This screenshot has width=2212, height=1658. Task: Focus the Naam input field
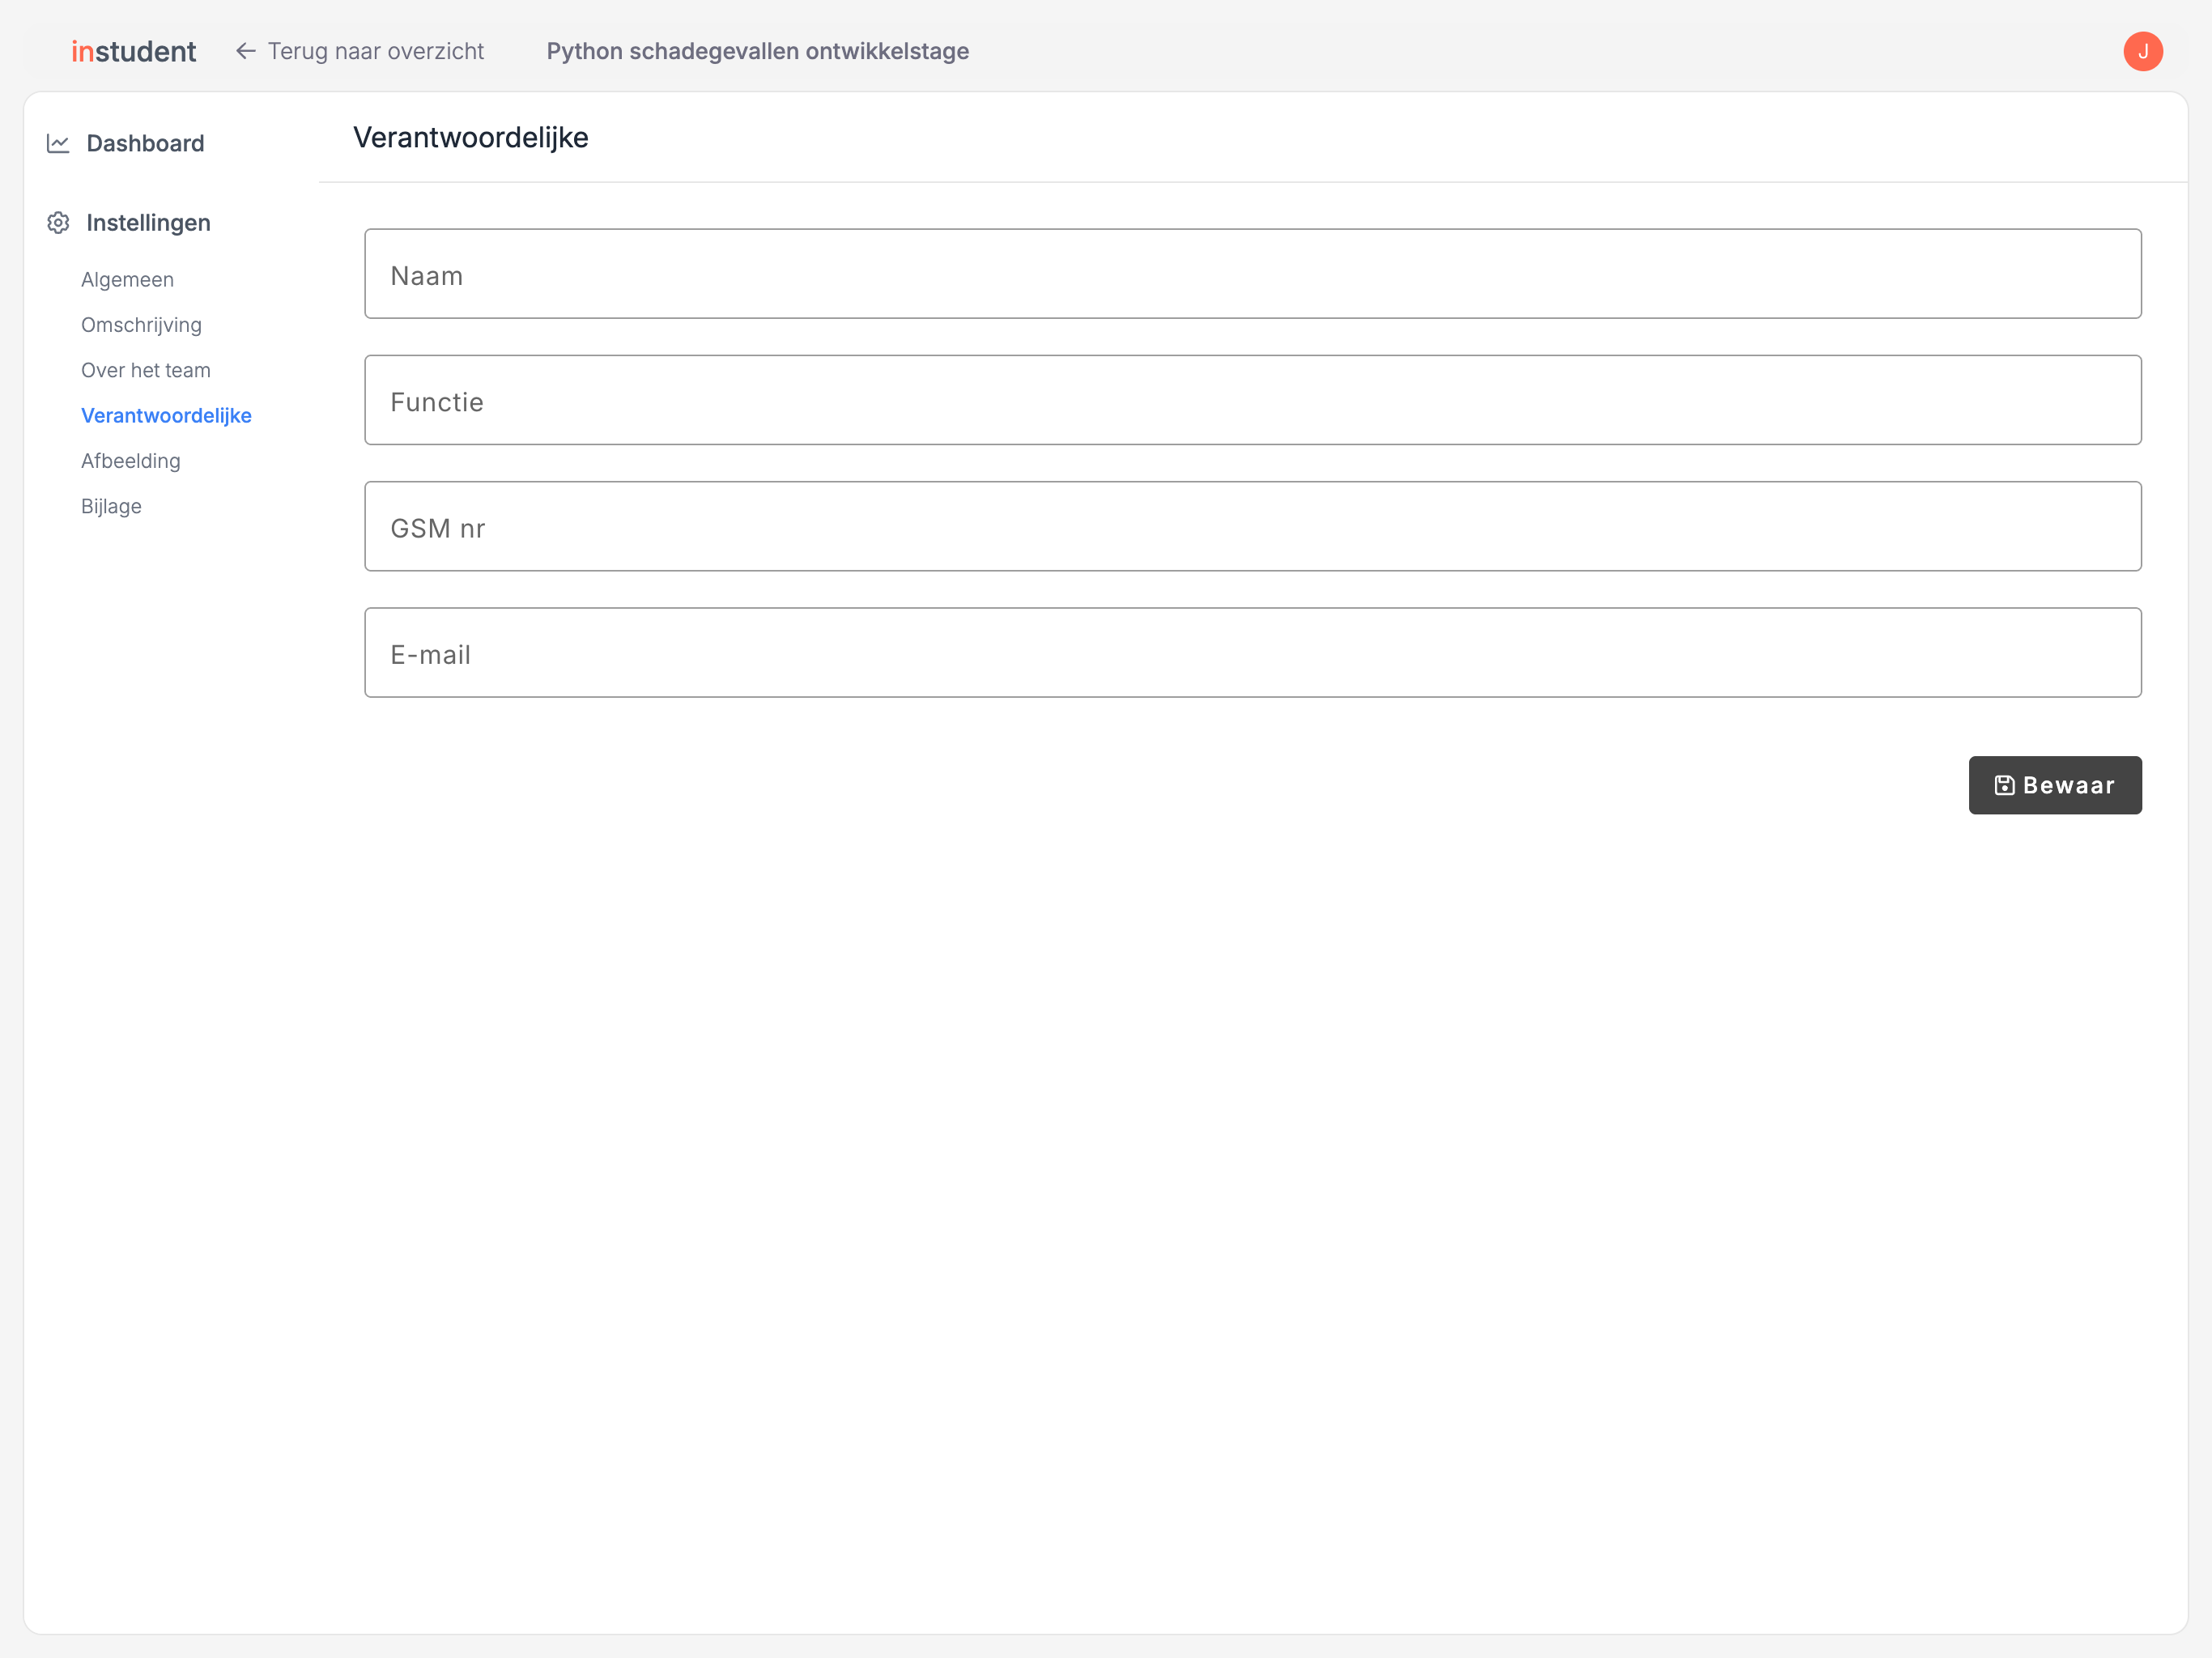pyautogui.click(x=1253, y=274)
